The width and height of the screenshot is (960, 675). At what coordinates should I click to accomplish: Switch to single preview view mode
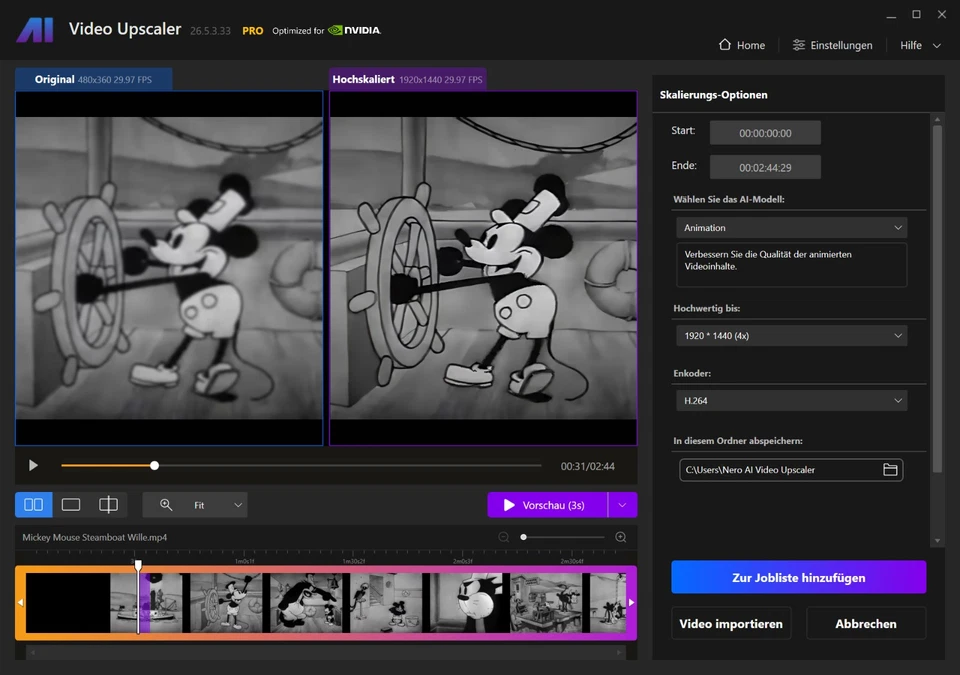click(x=70, y=504)
